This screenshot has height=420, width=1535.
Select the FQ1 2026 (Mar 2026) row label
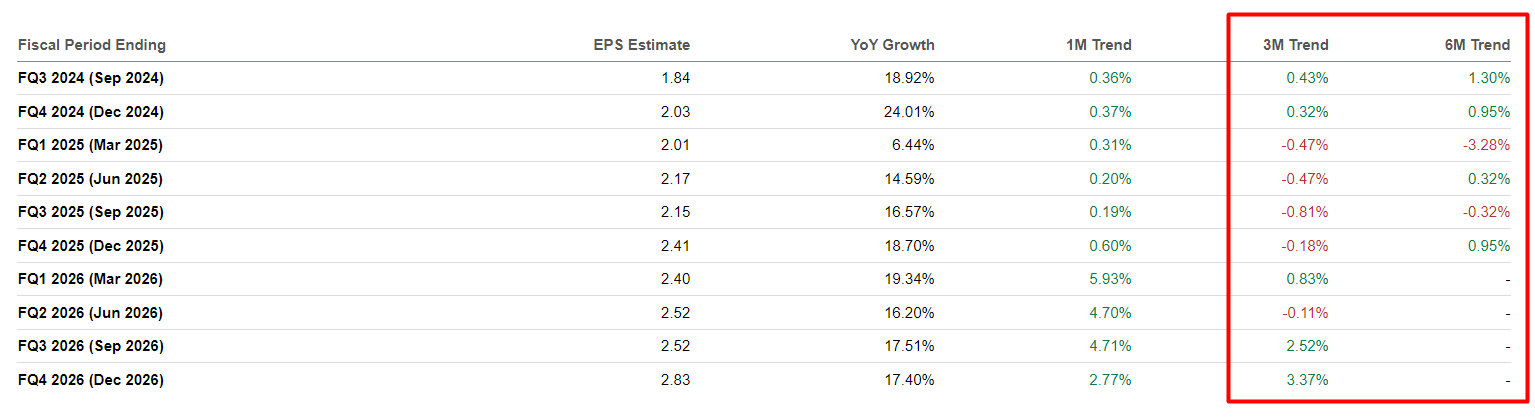(90, 279)
